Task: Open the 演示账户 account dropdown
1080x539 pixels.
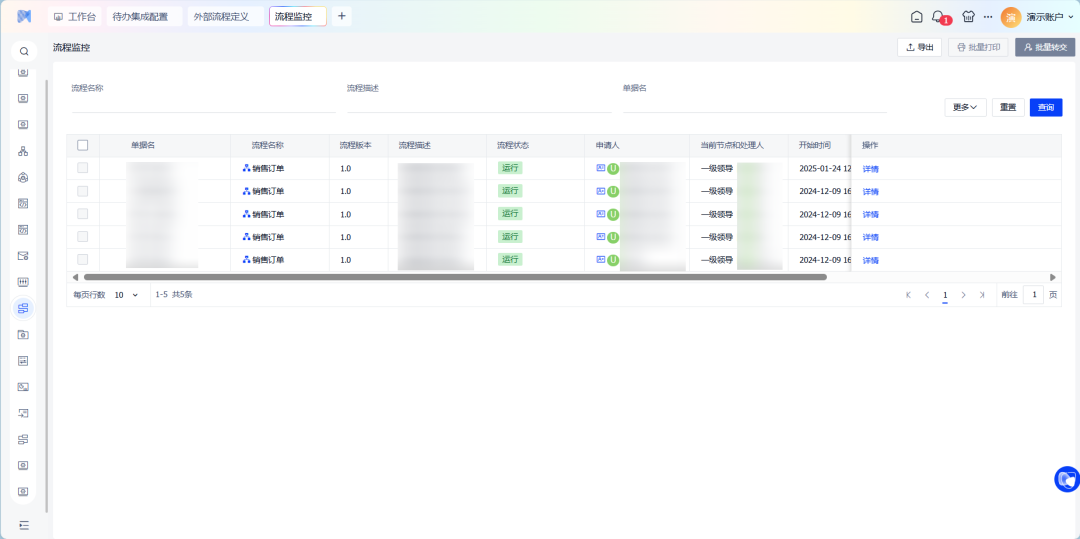Action: [1049, 17]
